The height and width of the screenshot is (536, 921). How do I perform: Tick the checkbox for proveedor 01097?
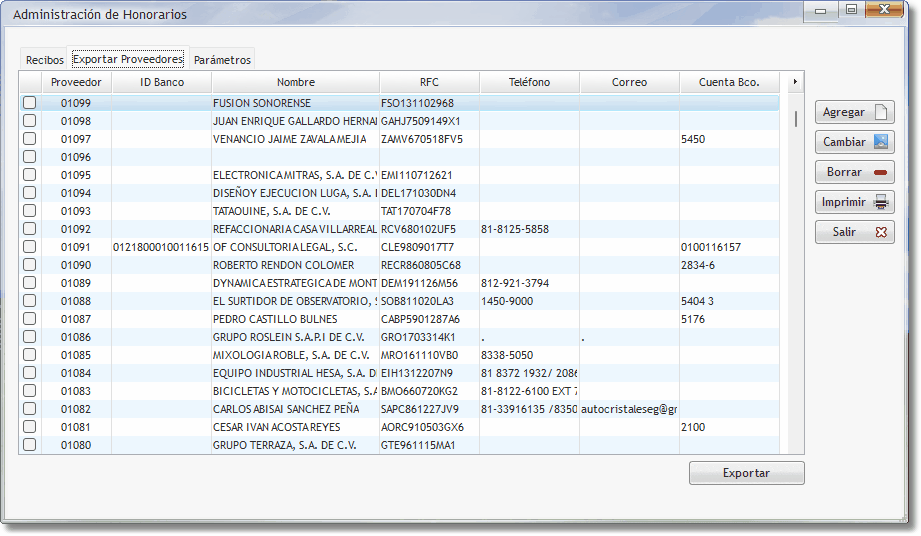tap(29, 139)
